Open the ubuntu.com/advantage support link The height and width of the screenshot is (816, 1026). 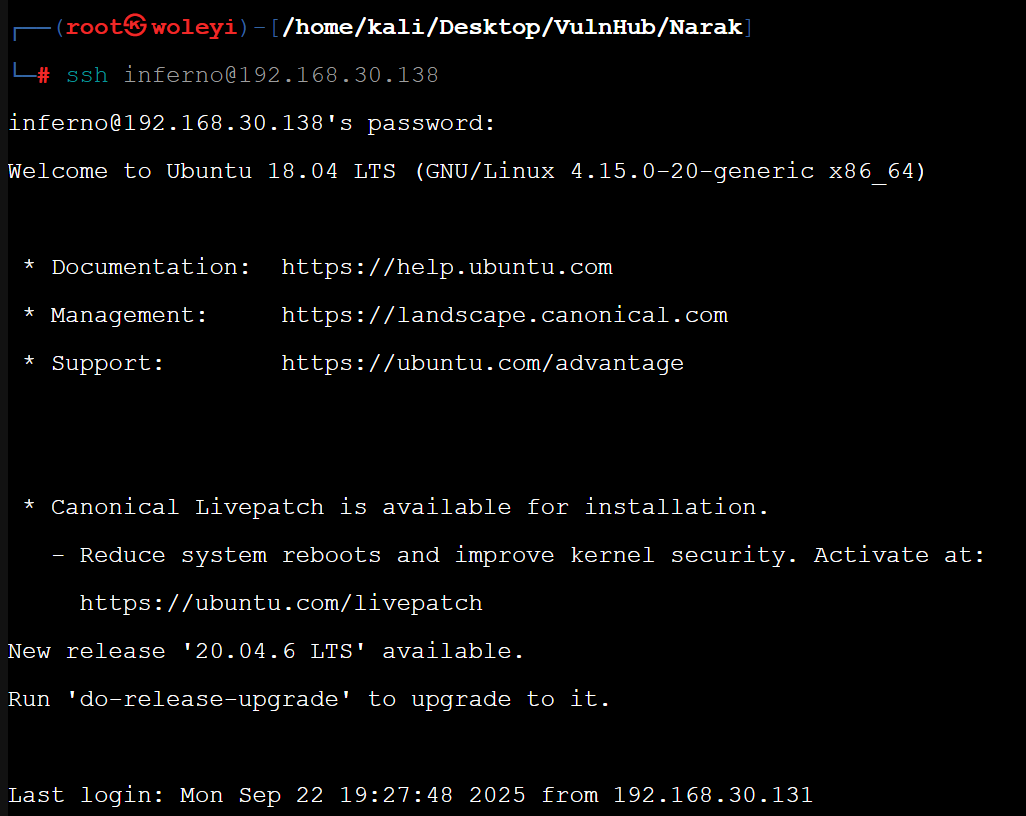point(482,363)
